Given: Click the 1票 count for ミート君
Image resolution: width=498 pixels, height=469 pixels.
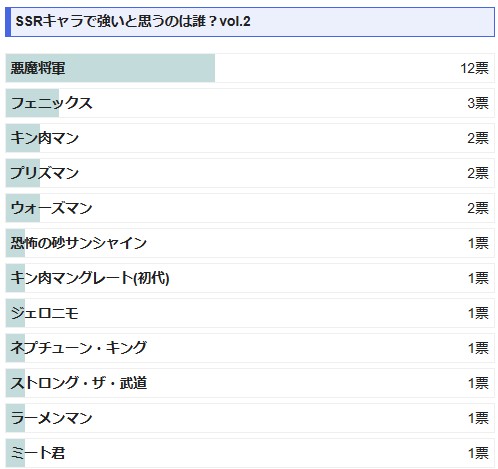Looking at the screenshot, I should pyautogui.click(x=478, y=453).
